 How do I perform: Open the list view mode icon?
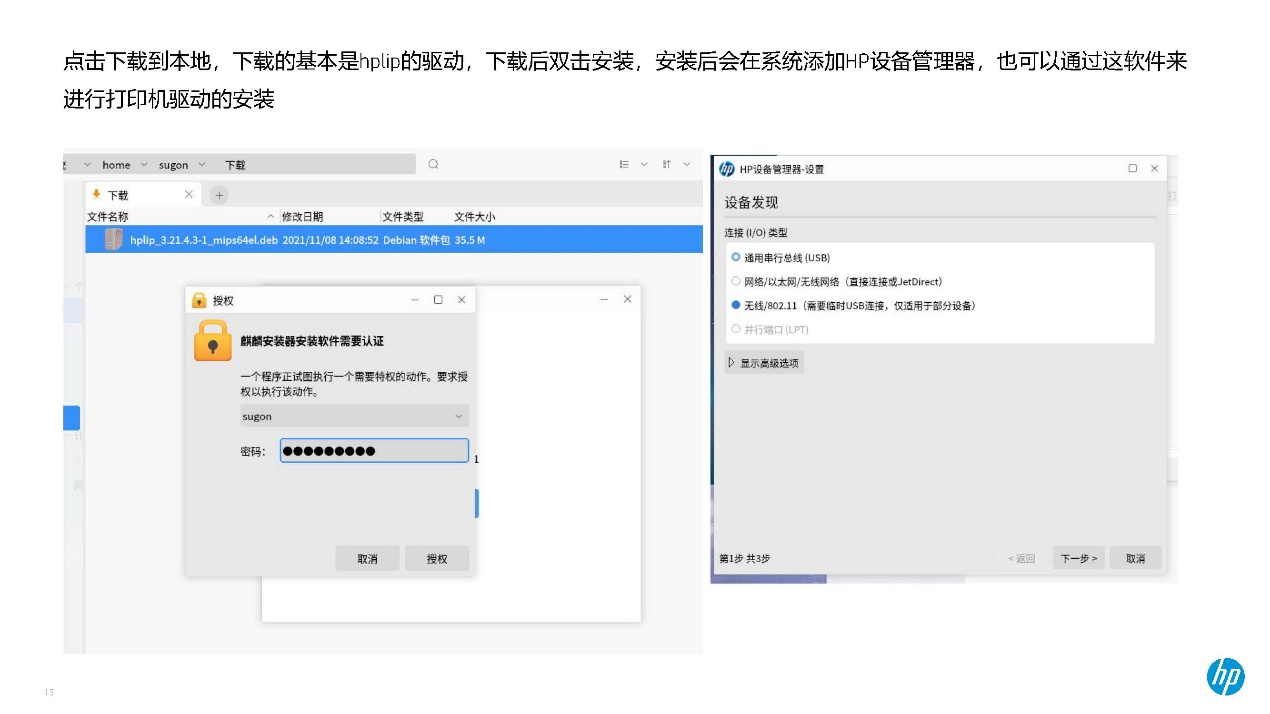[x=625, y=164]
